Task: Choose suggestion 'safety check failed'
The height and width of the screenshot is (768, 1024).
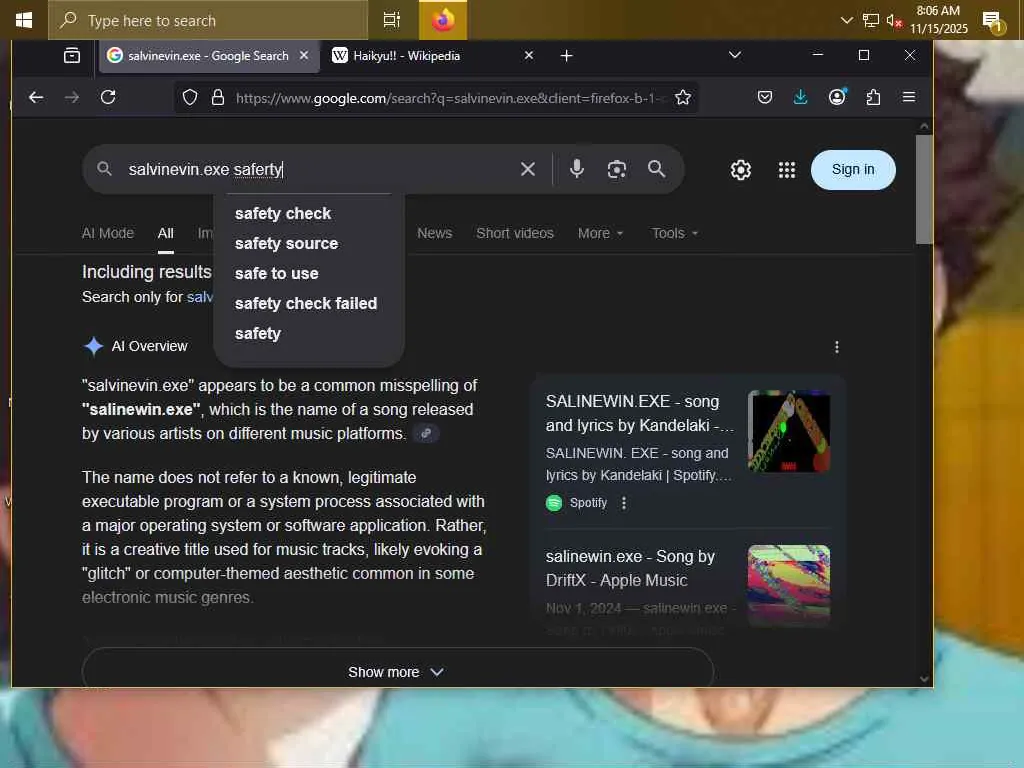Action: coord(308,304)
